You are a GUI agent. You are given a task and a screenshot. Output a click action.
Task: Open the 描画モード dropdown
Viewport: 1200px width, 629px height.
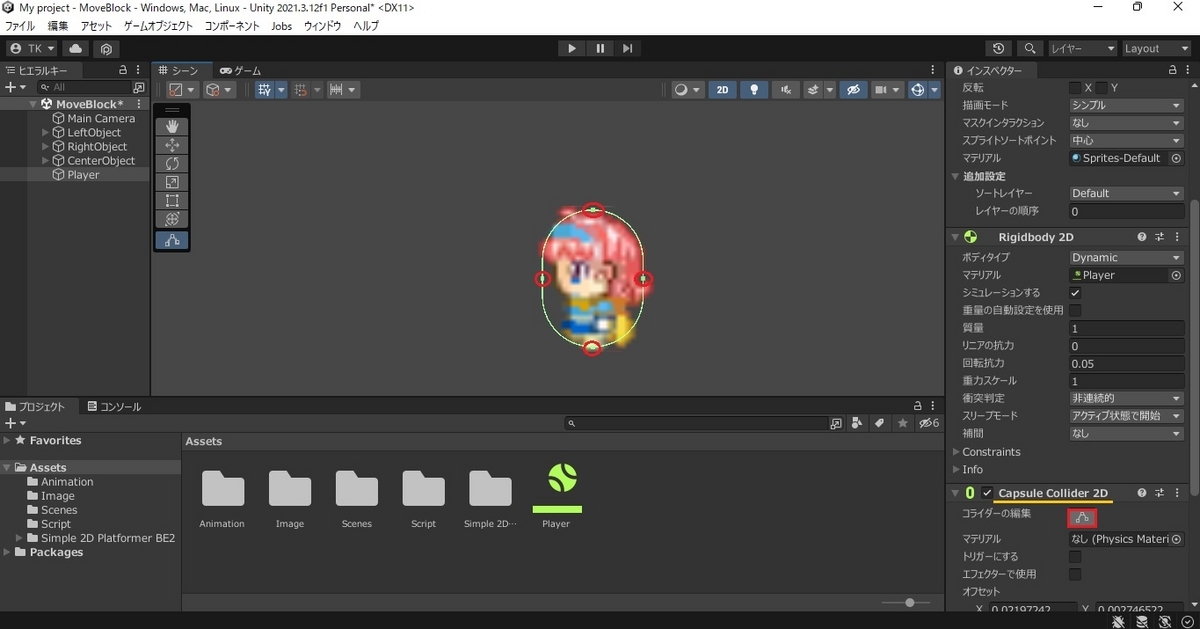(1126, 105)
